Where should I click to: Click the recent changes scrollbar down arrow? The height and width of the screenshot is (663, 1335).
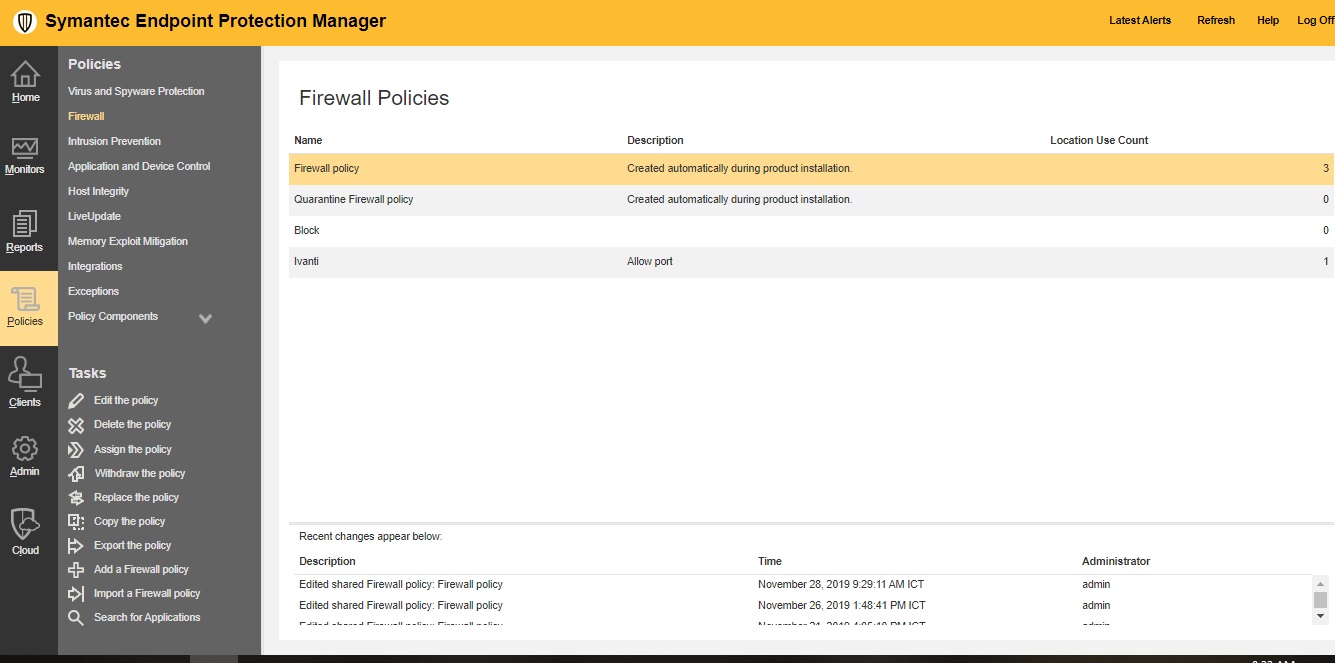point(1320,616)
